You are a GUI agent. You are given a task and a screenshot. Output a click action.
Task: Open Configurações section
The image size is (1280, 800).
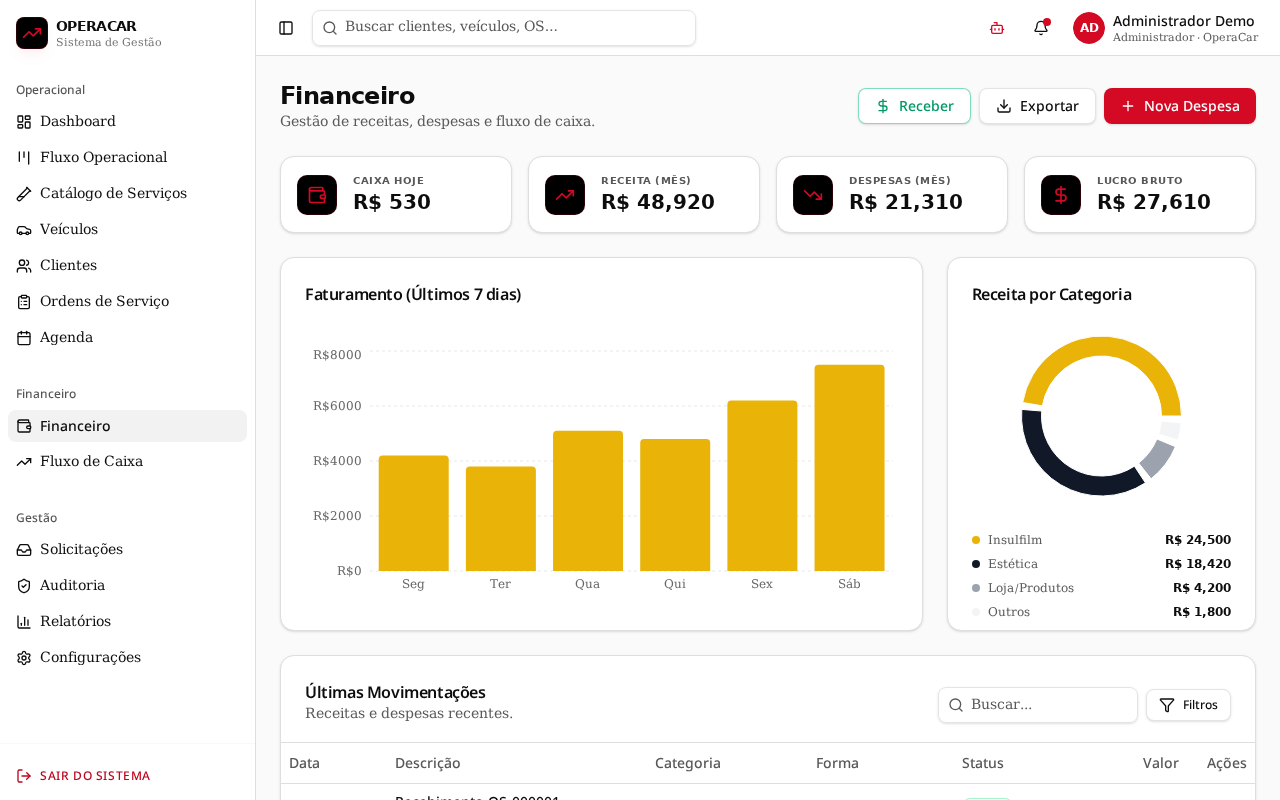[x=127, y=658]
